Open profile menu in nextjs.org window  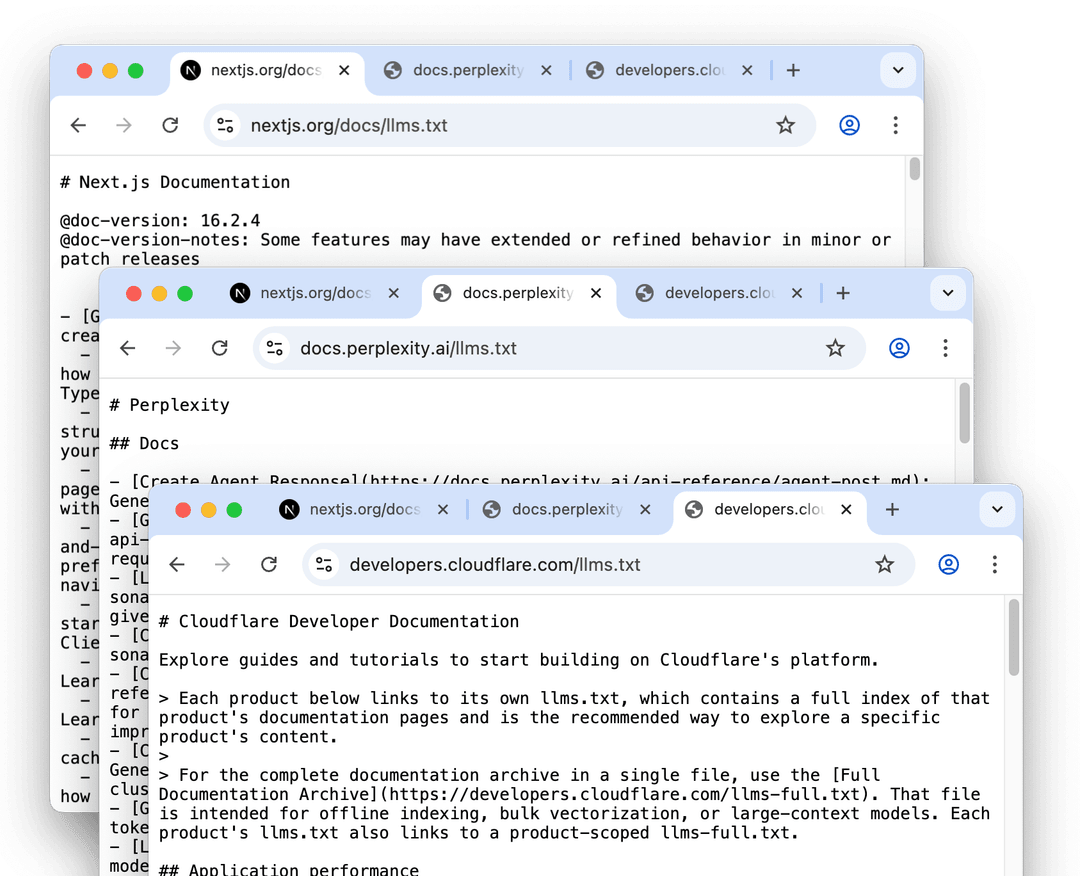tap(849, 125)
